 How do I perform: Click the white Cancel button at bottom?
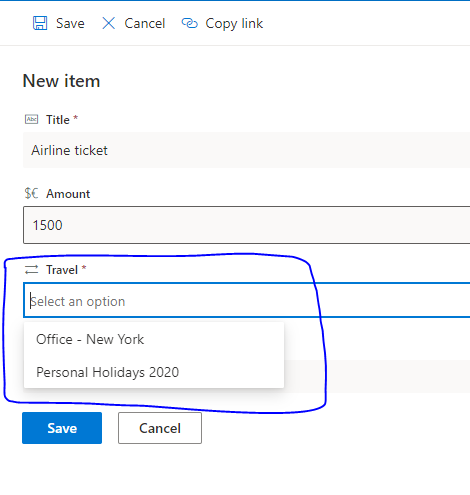(x=160, y=428)
